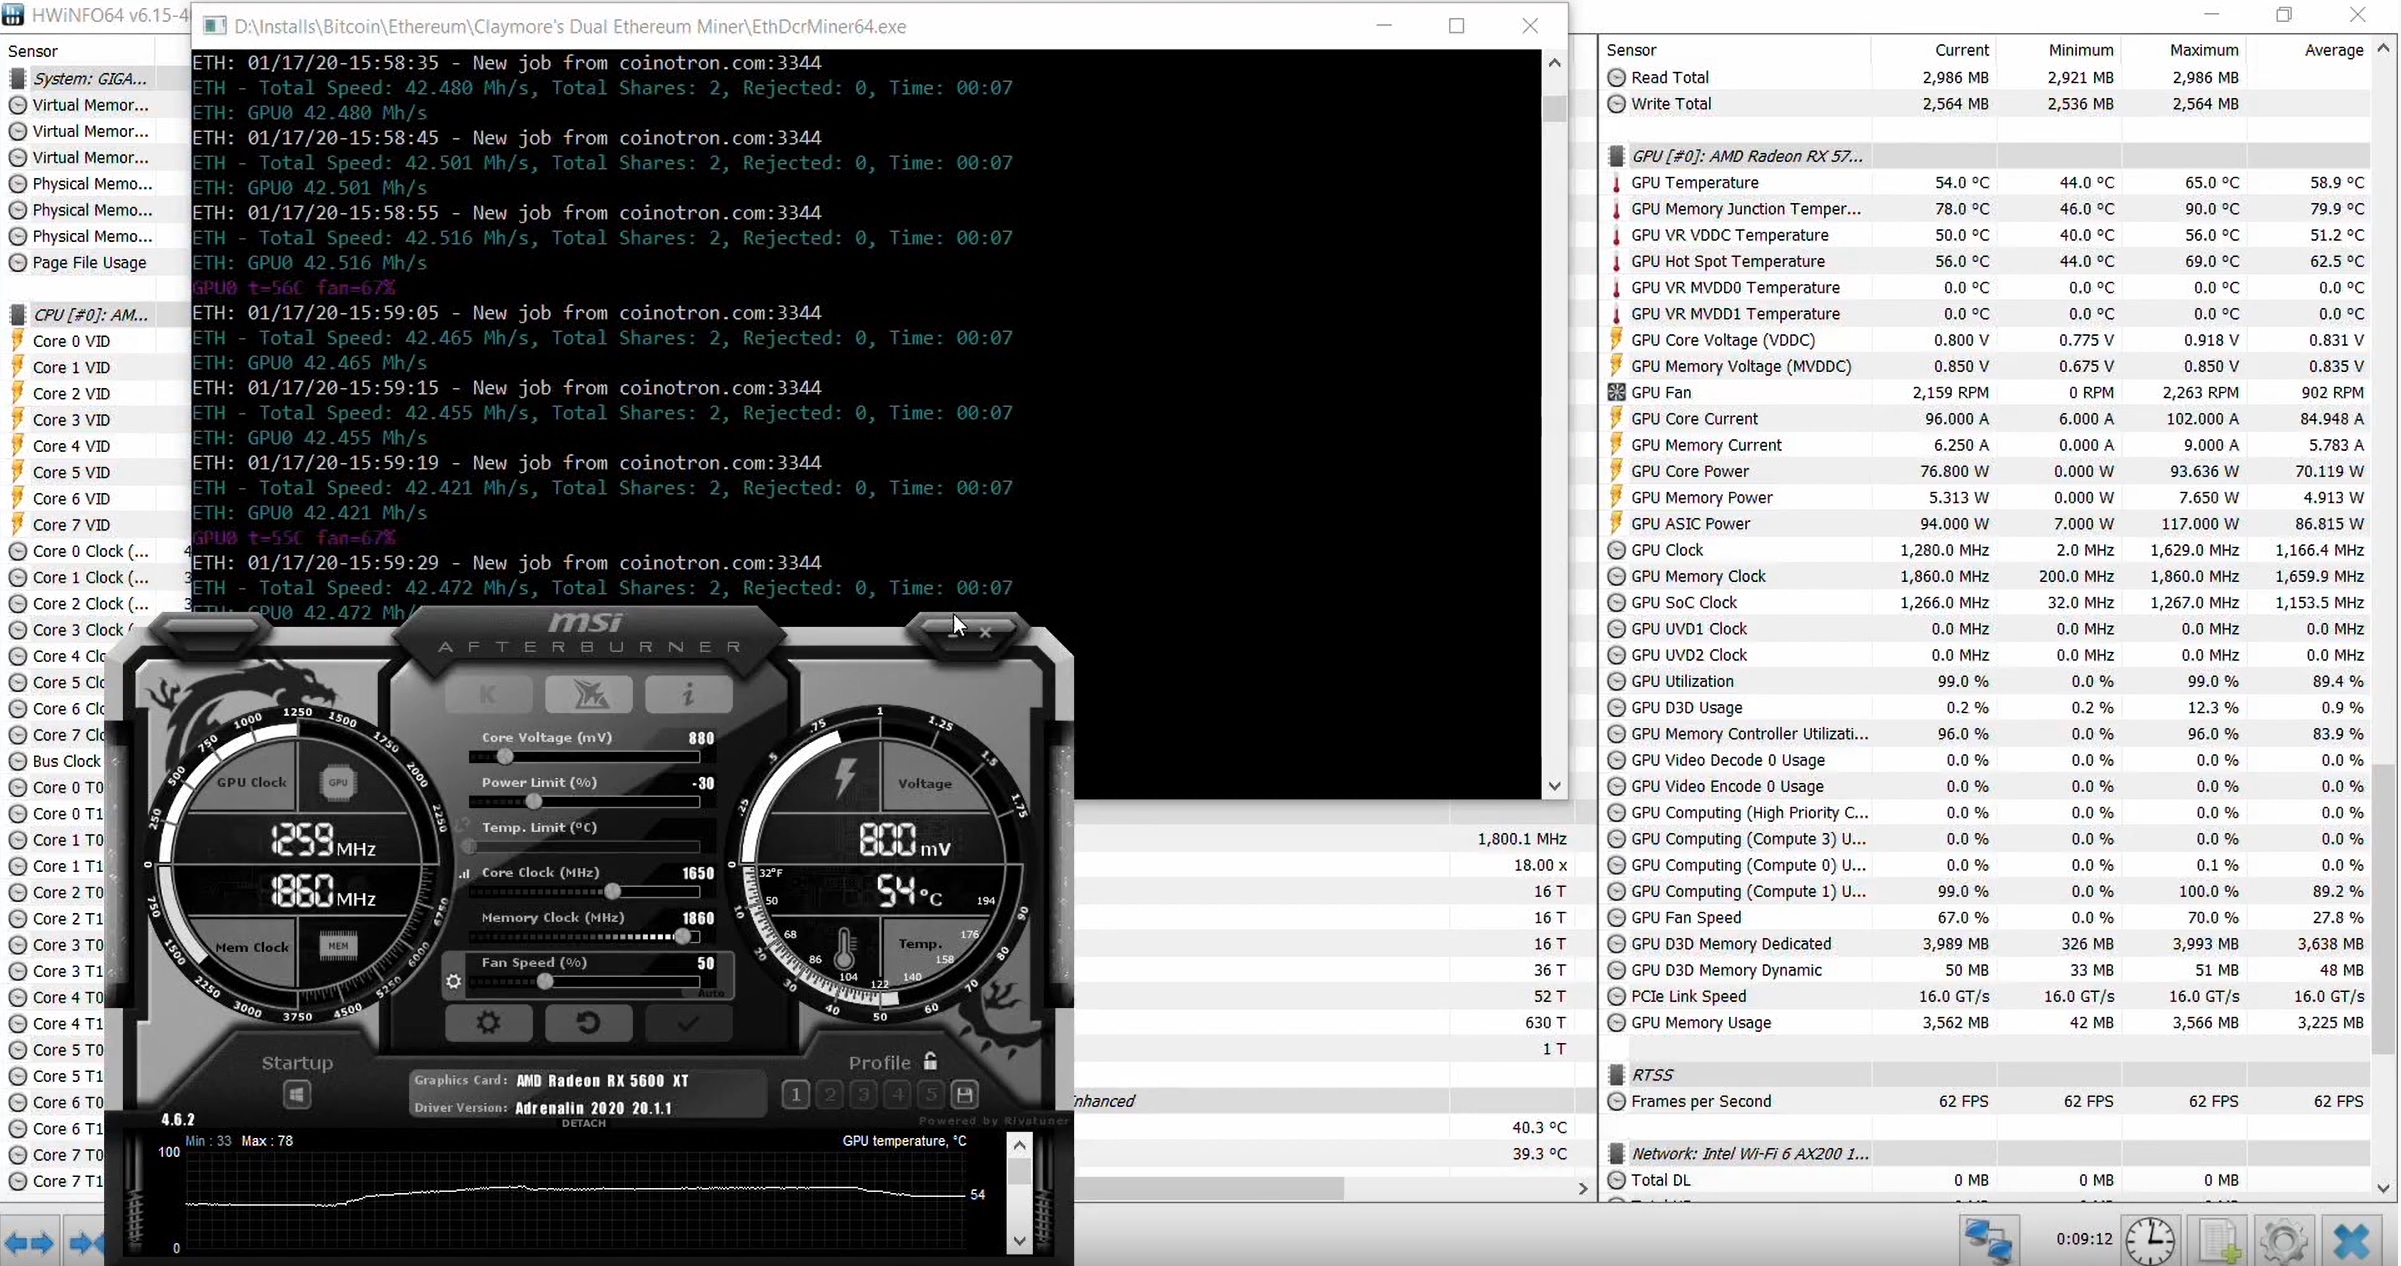Select Afterburner profile slot 1
This screenshot has height=1266, width=2401.
(x=796, y=1095)
